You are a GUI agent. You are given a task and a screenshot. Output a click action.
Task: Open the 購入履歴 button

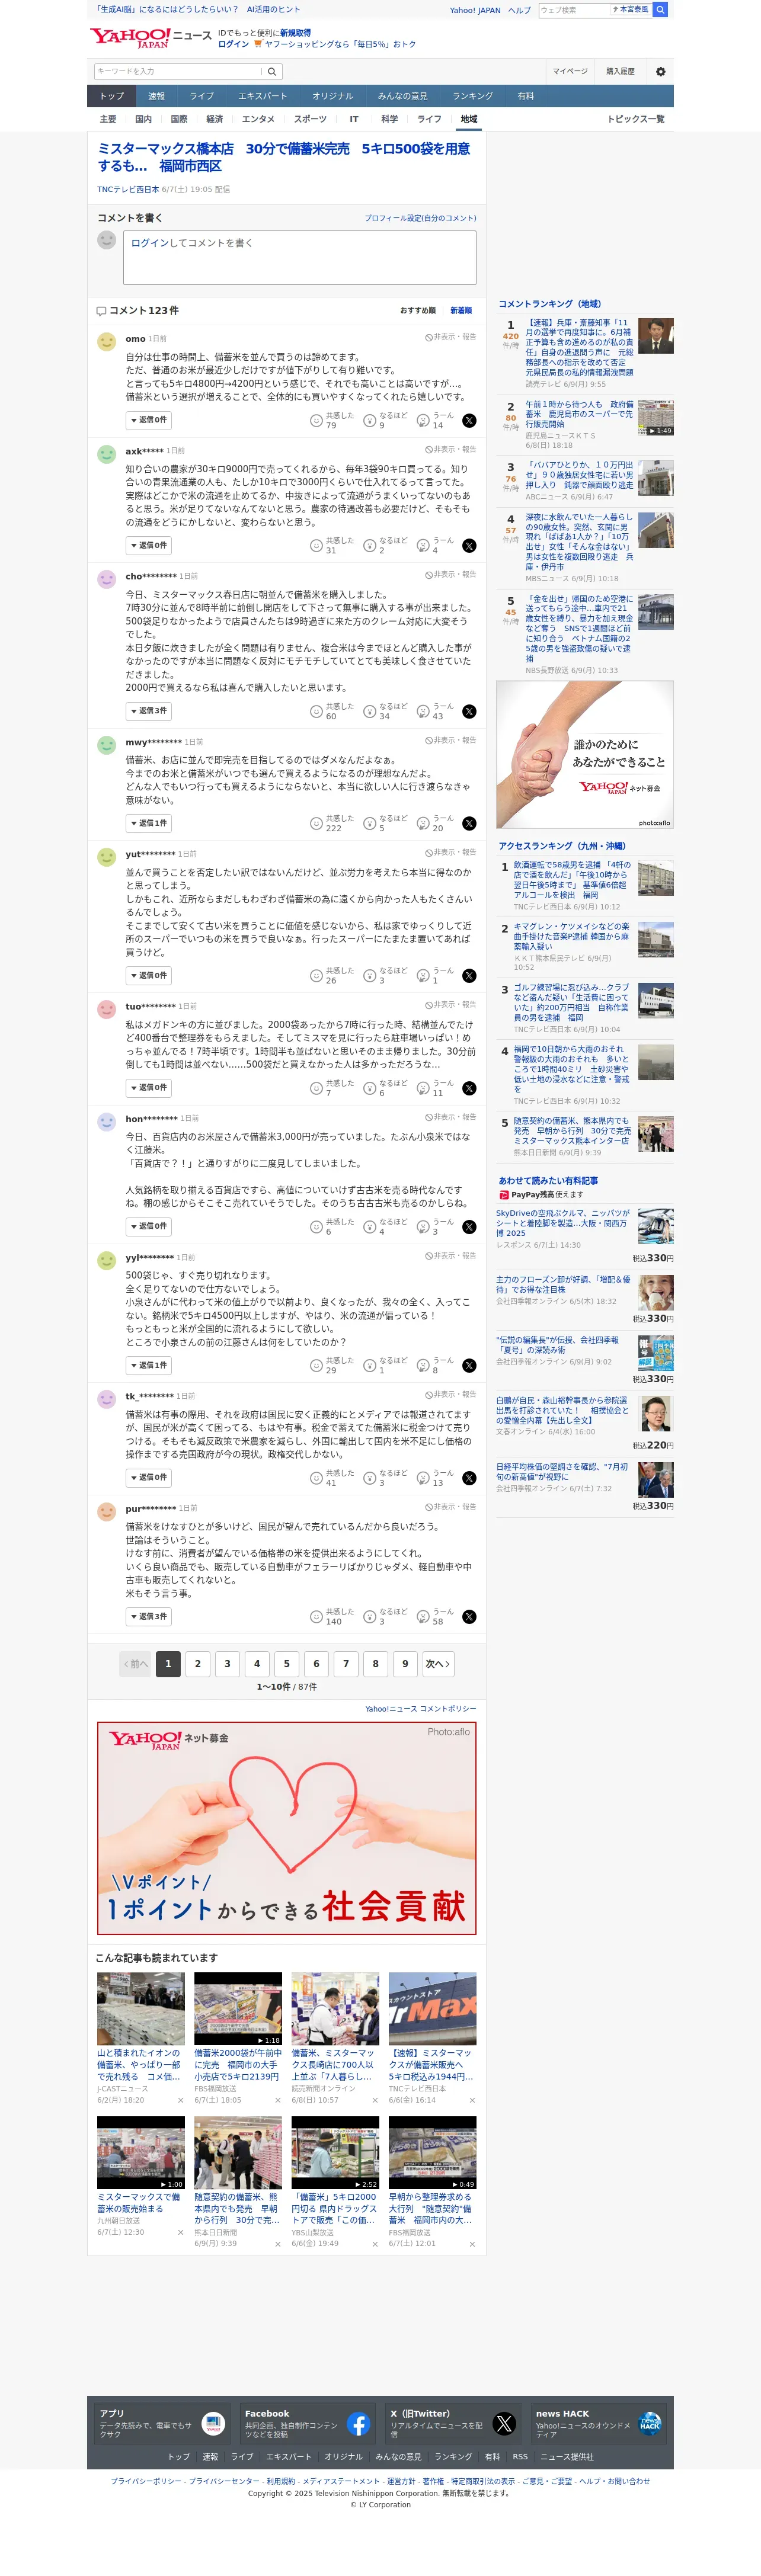pyautogui.click(x=620, y=71)
